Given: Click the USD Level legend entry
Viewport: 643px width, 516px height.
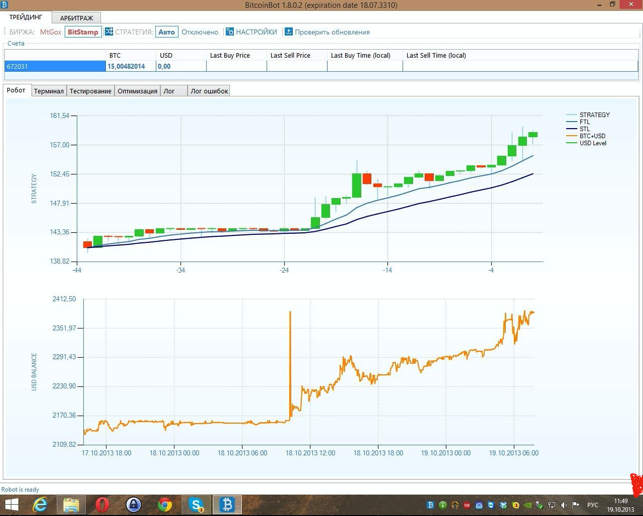Looking at the screenshot, I should pos(586,143).
